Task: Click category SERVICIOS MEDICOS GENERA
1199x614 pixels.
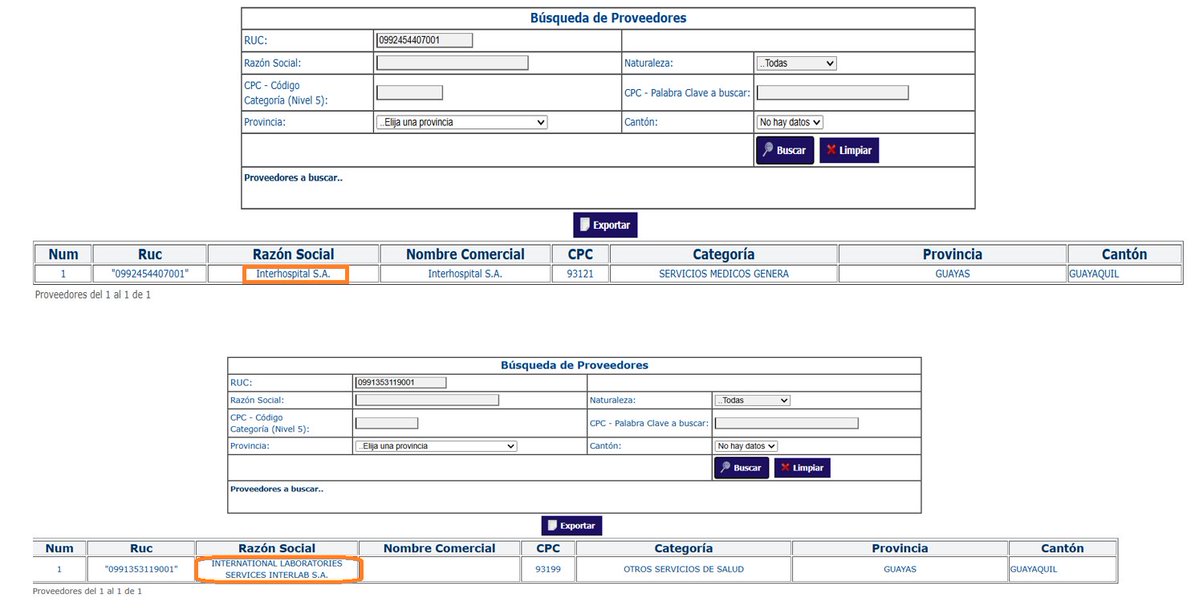Action: pyautogui.click(x=723, y=274)
